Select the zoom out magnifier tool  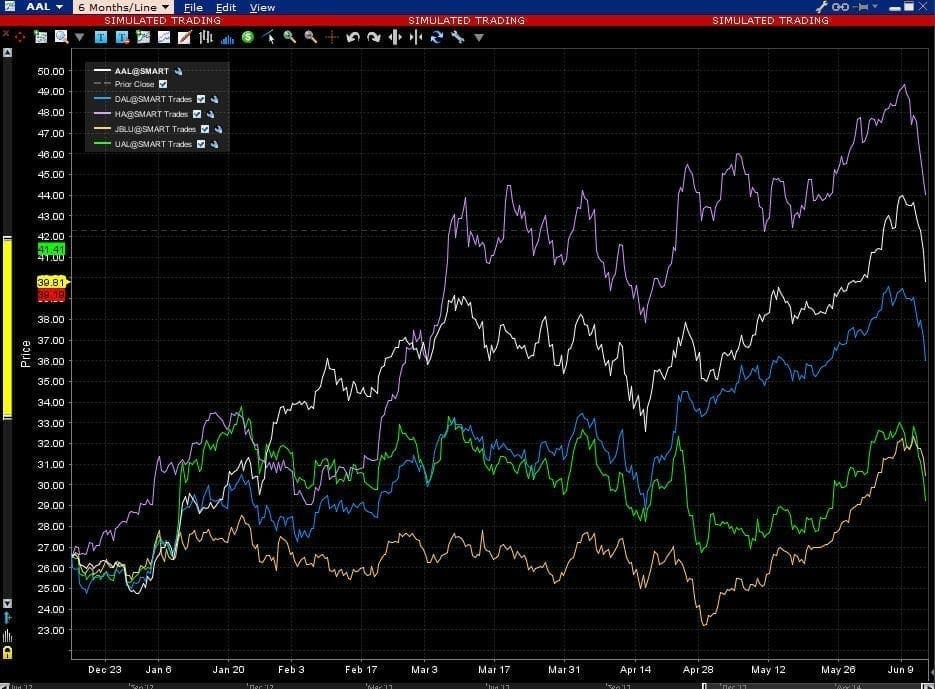tap(311, 37)
